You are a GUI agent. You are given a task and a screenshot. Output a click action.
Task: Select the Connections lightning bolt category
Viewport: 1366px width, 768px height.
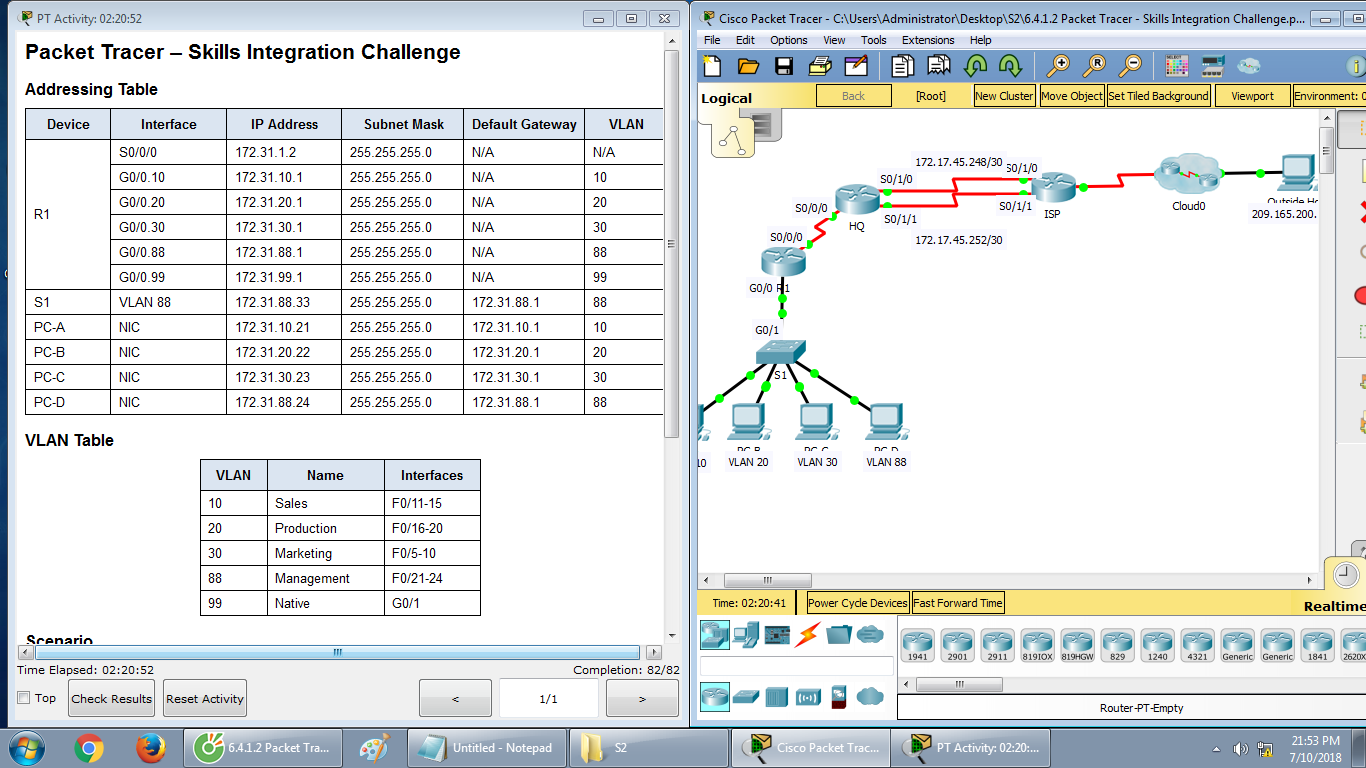pos(808,634)
